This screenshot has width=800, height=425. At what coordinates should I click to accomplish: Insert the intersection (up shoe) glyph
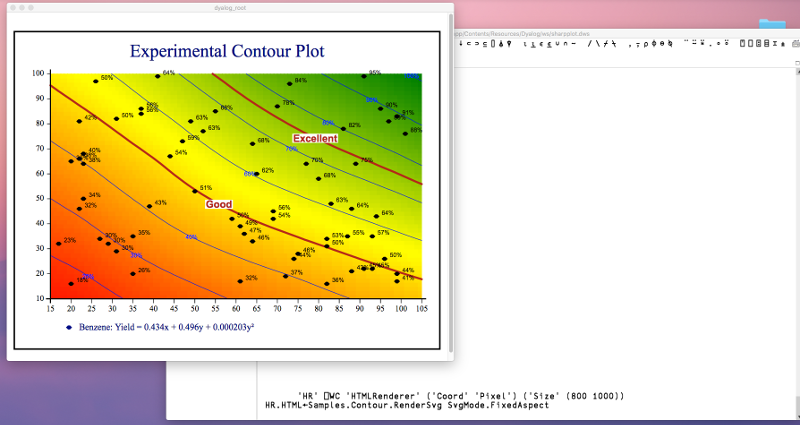565,44
